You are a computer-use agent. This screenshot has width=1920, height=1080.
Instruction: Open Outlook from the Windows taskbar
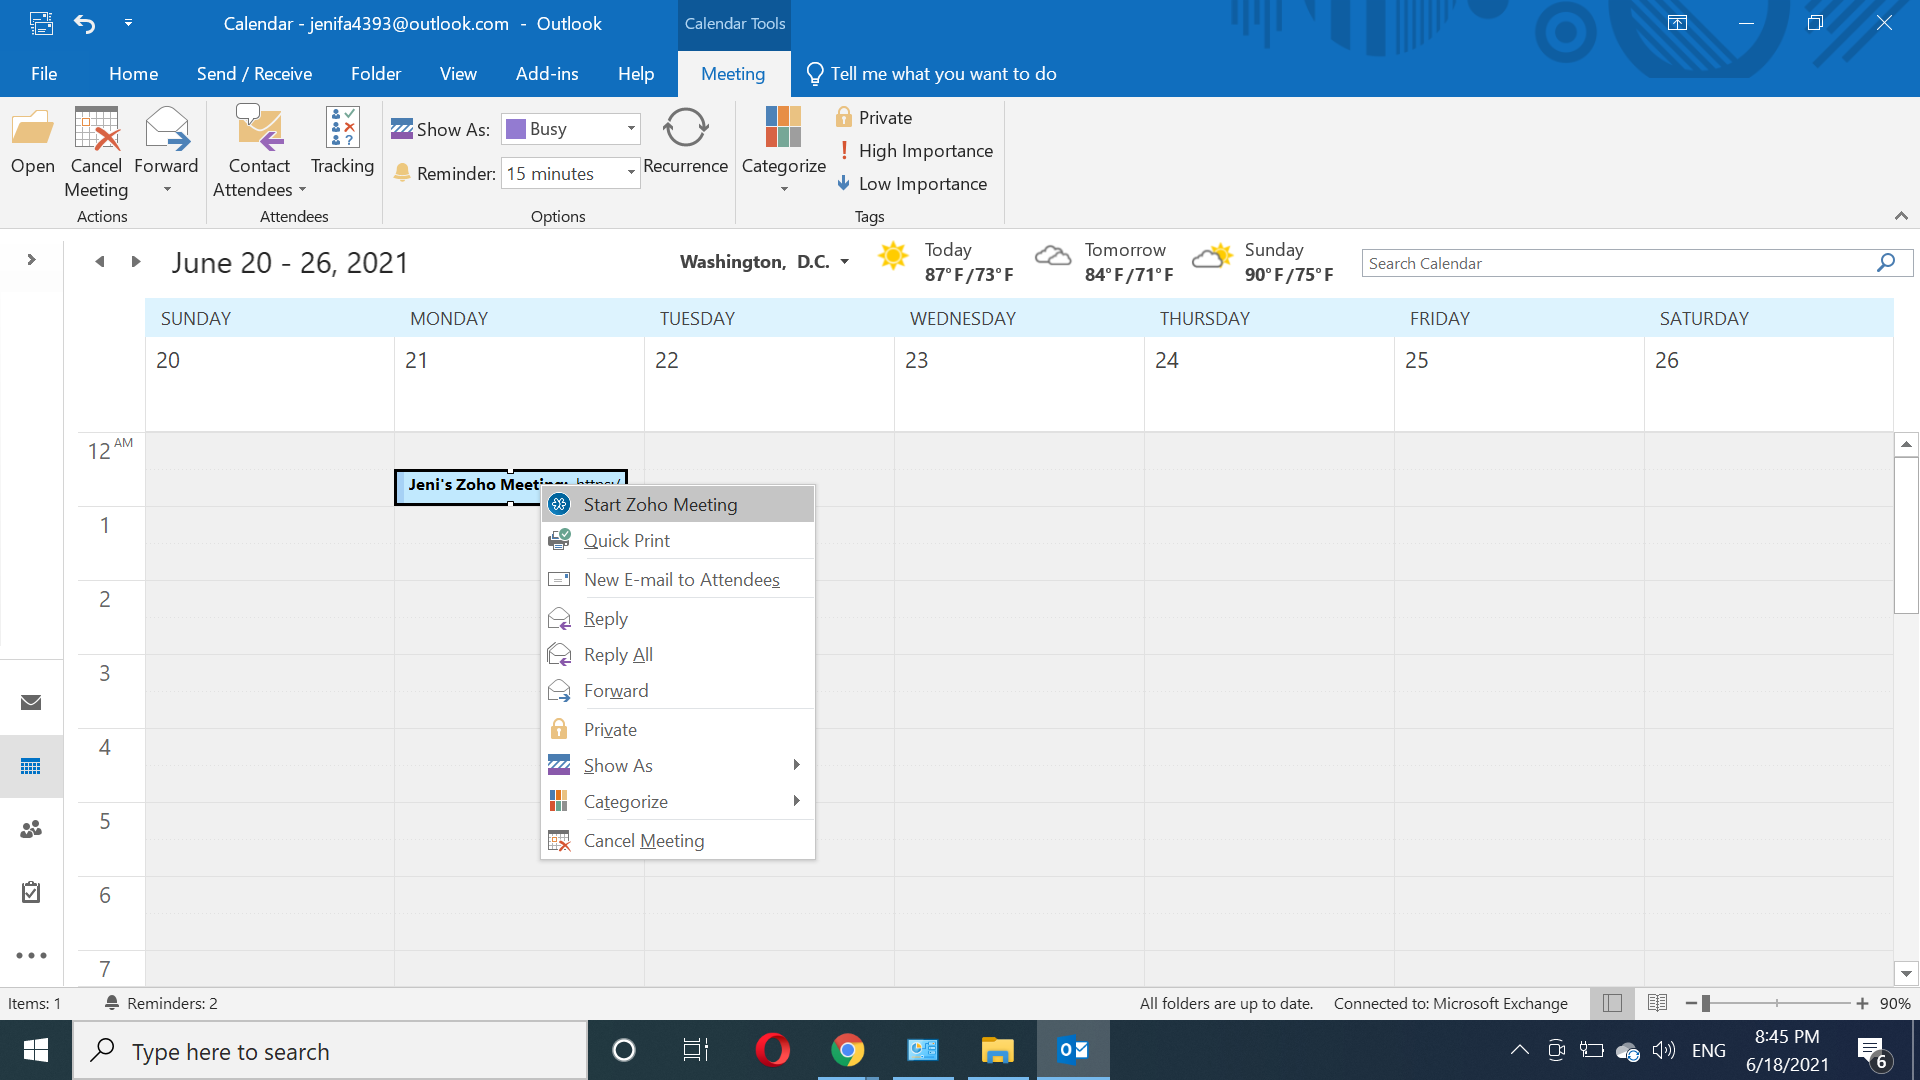[1073, 1050]
